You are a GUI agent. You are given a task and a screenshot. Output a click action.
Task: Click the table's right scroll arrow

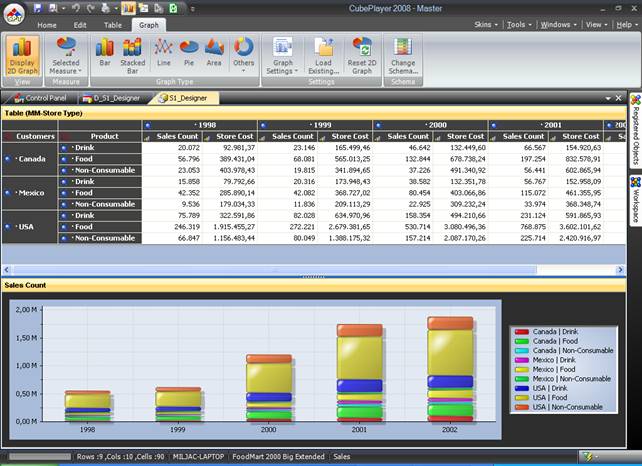pos(620,269)
